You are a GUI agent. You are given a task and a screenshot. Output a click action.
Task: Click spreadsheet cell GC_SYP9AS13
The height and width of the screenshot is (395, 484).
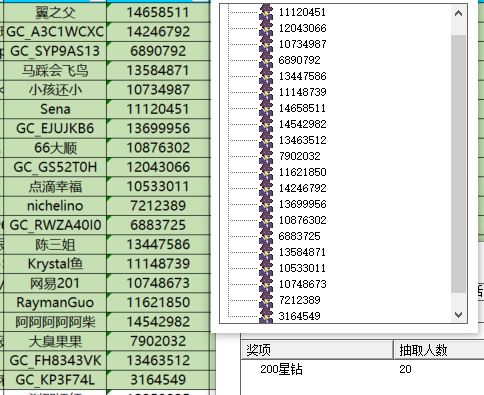[55, 51]
